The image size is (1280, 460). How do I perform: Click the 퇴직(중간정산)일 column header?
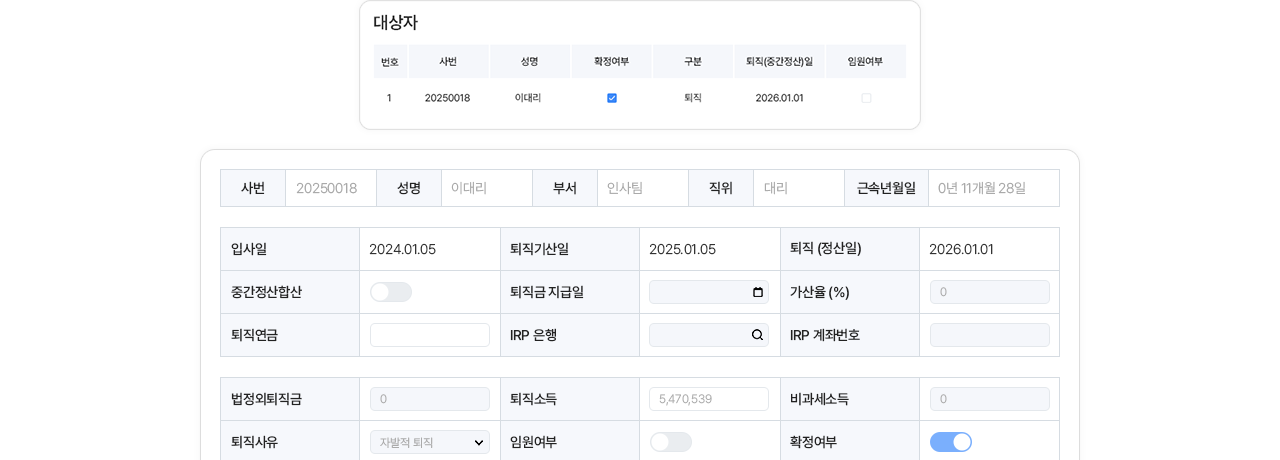[x=779, y=62]
